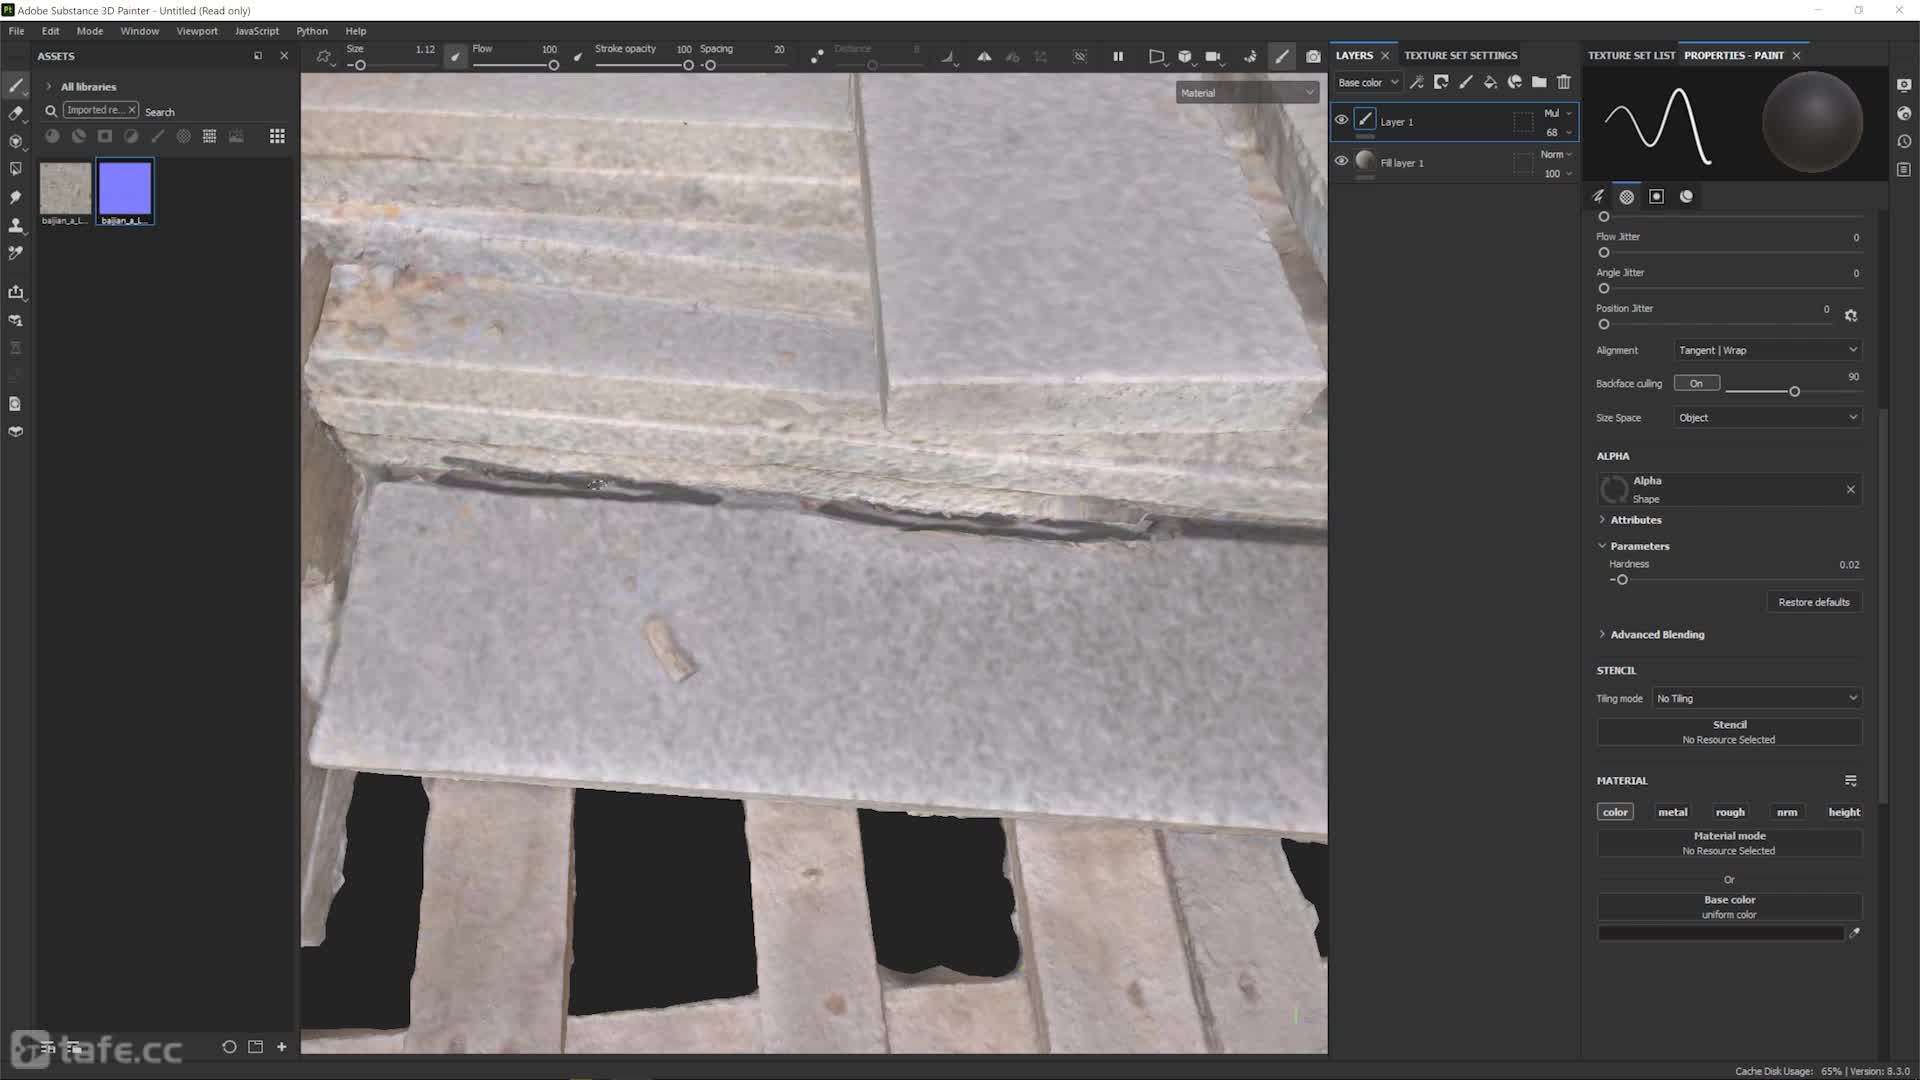Toggle Backface culling On button

coord(1697,383)
